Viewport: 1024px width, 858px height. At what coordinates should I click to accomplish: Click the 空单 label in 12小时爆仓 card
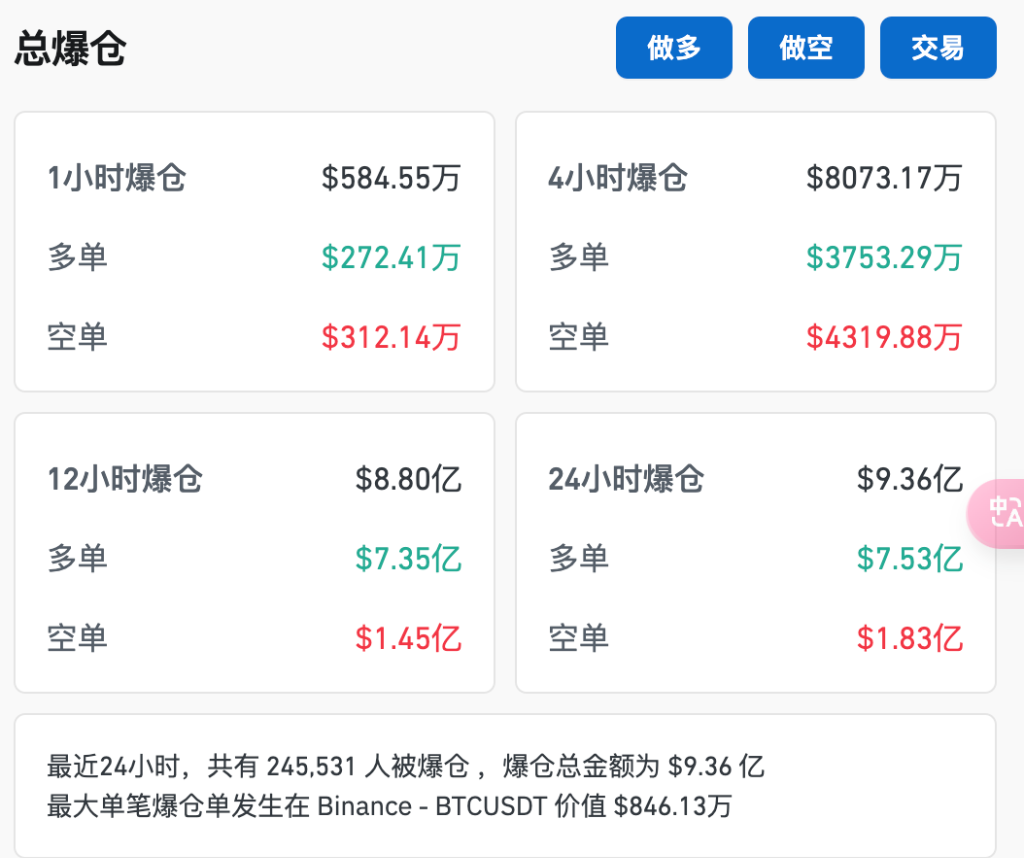tap(77, 639)
